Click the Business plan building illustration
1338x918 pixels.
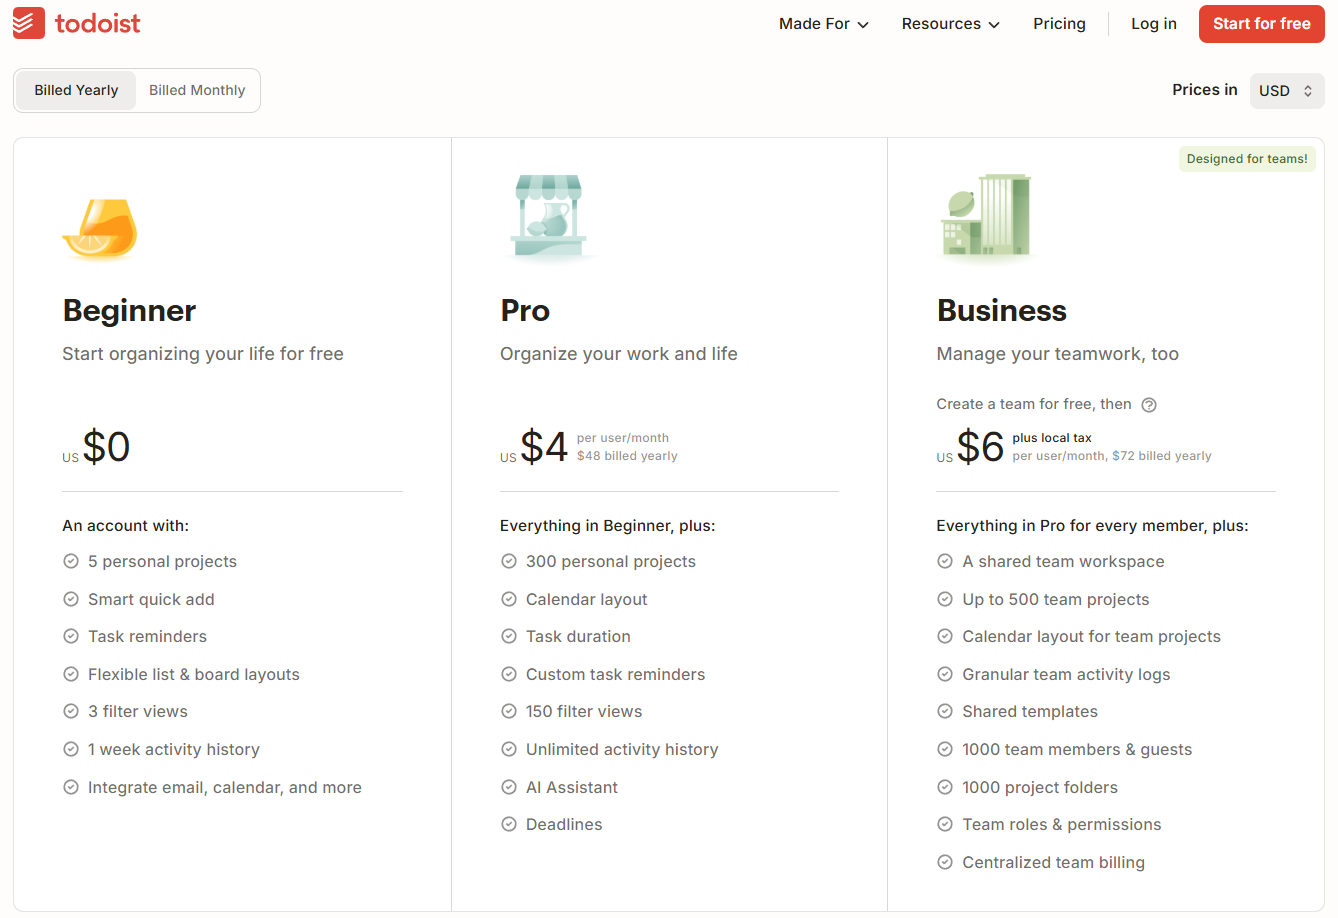pos(986,215)
